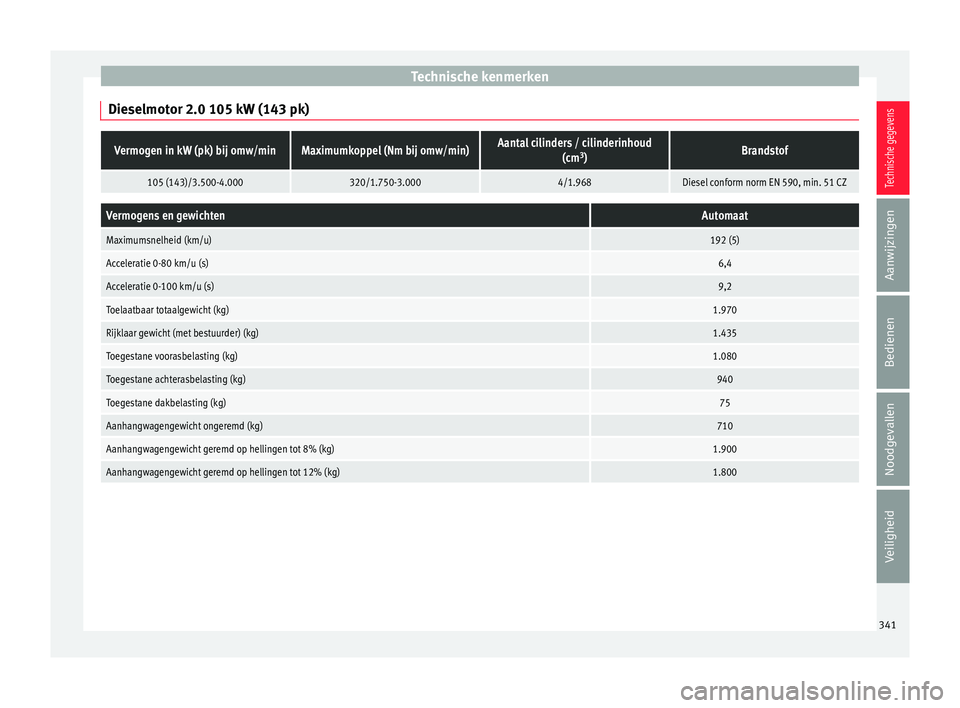Screen dimensions: 960x708
Task: Select the Toegestane dakbelasting row
Action: point(479,402)
